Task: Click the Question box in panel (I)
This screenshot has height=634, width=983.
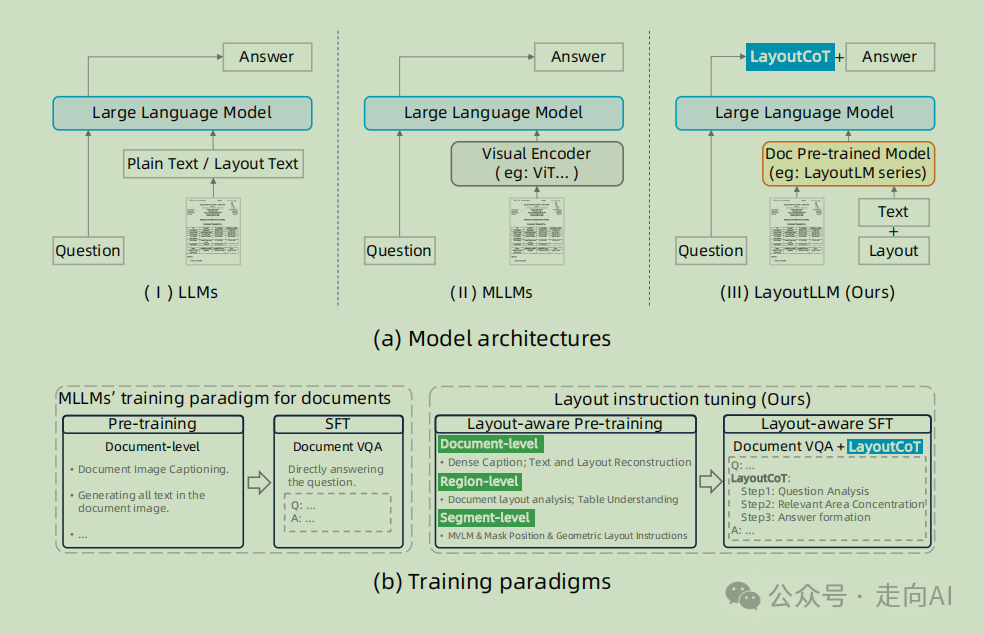Action: tap(88, 251)
